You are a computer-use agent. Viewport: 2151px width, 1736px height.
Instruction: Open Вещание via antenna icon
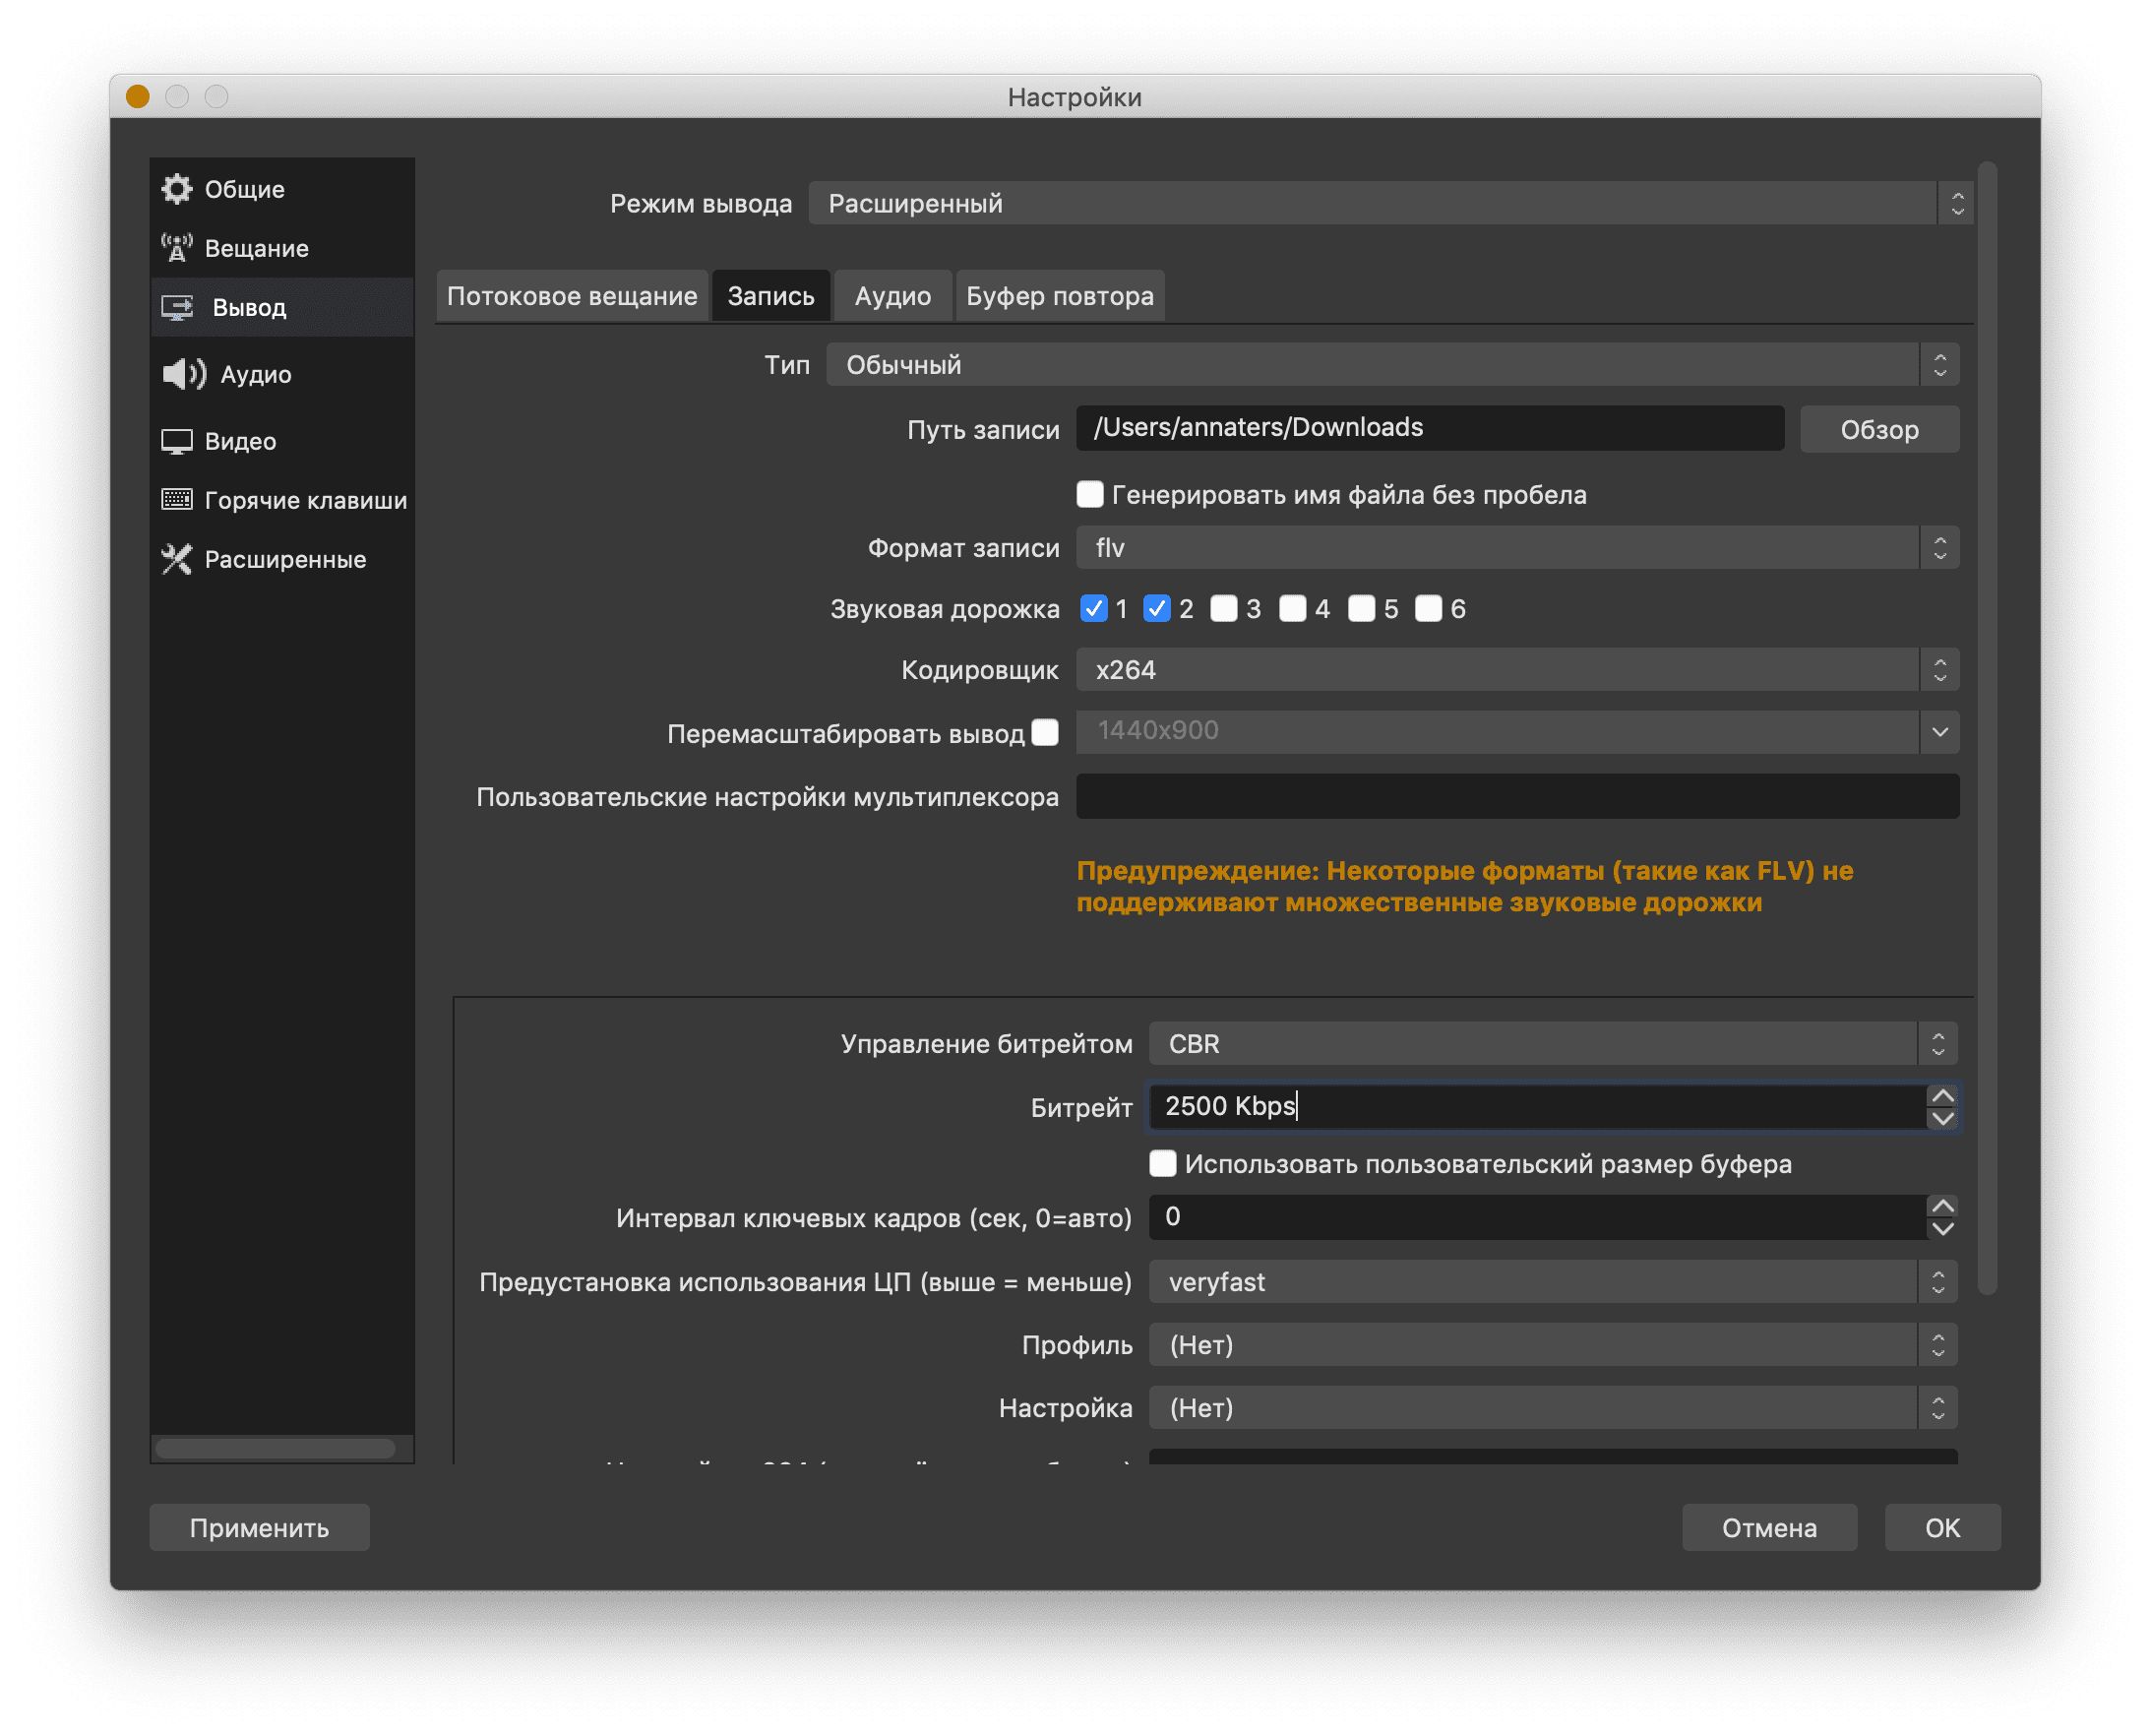click(177, 248)
